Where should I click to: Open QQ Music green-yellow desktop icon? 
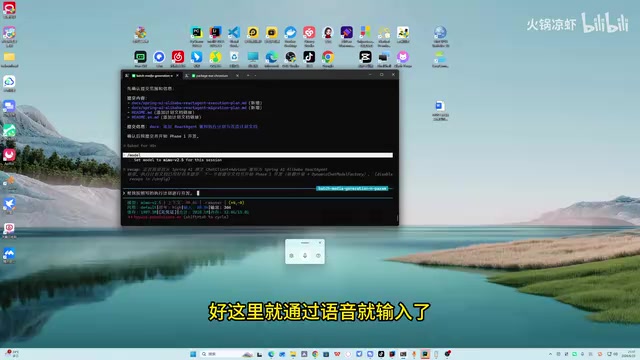[x=215, y=57]
